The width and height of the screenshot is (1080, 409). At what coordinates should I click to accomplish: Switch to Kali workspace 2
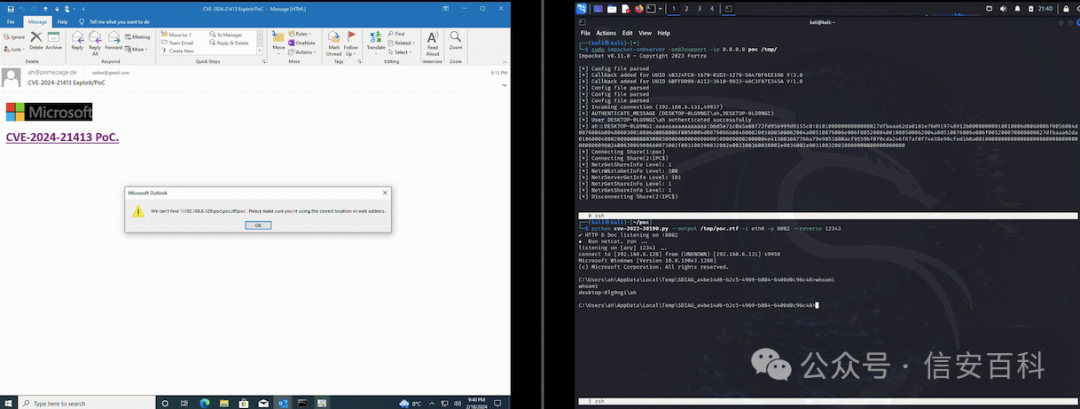coord(687,8)
